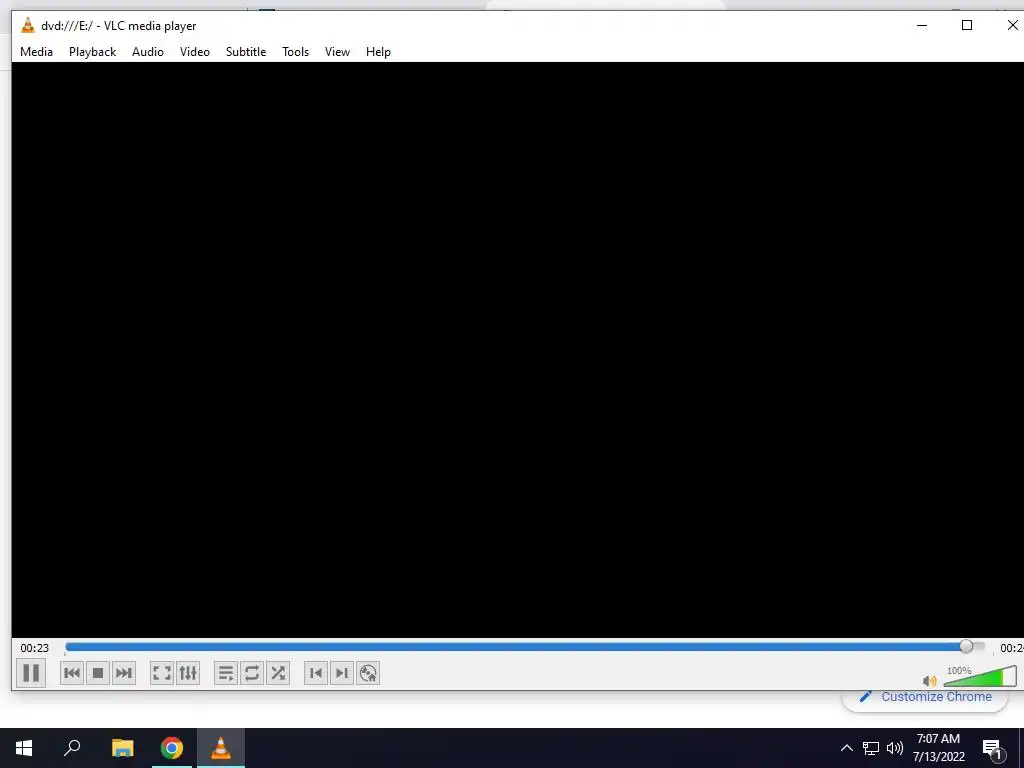The height and width of the screenshot is (768, 1024).
Task: Open the Playback menu
Action: click(x=93, y=52)
